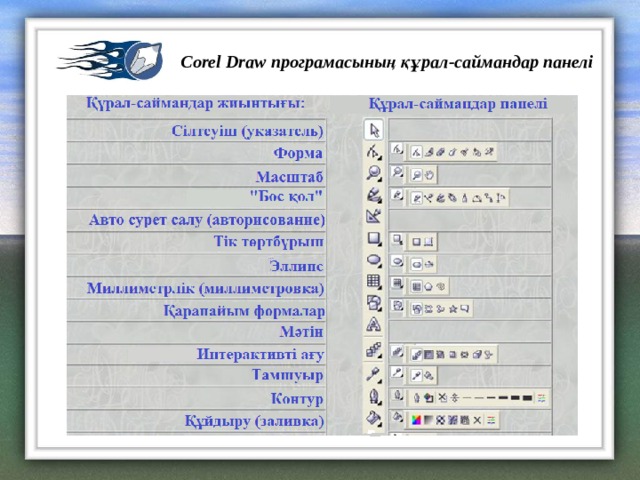Choose the Interactive Connector tool in curve flyout
This screenshot has width=640, height=480.
tap(489, 198)
